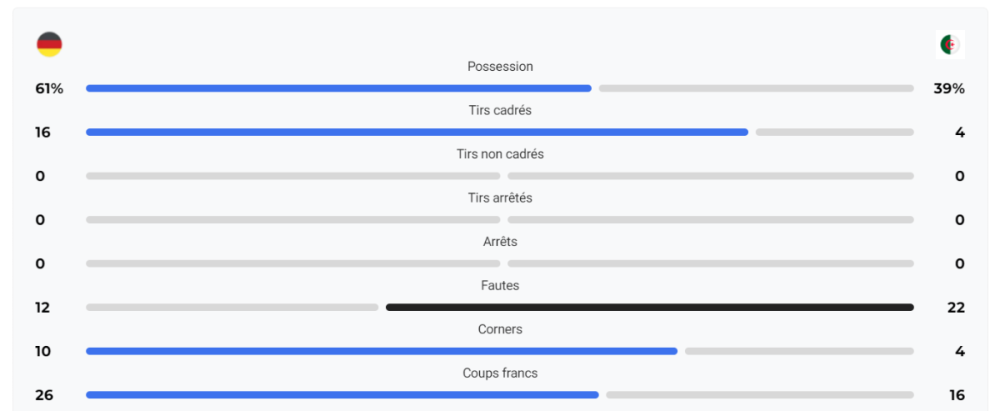Click the Fautes label
This screenshot has width=1000, height=411.
click(500, 285)
